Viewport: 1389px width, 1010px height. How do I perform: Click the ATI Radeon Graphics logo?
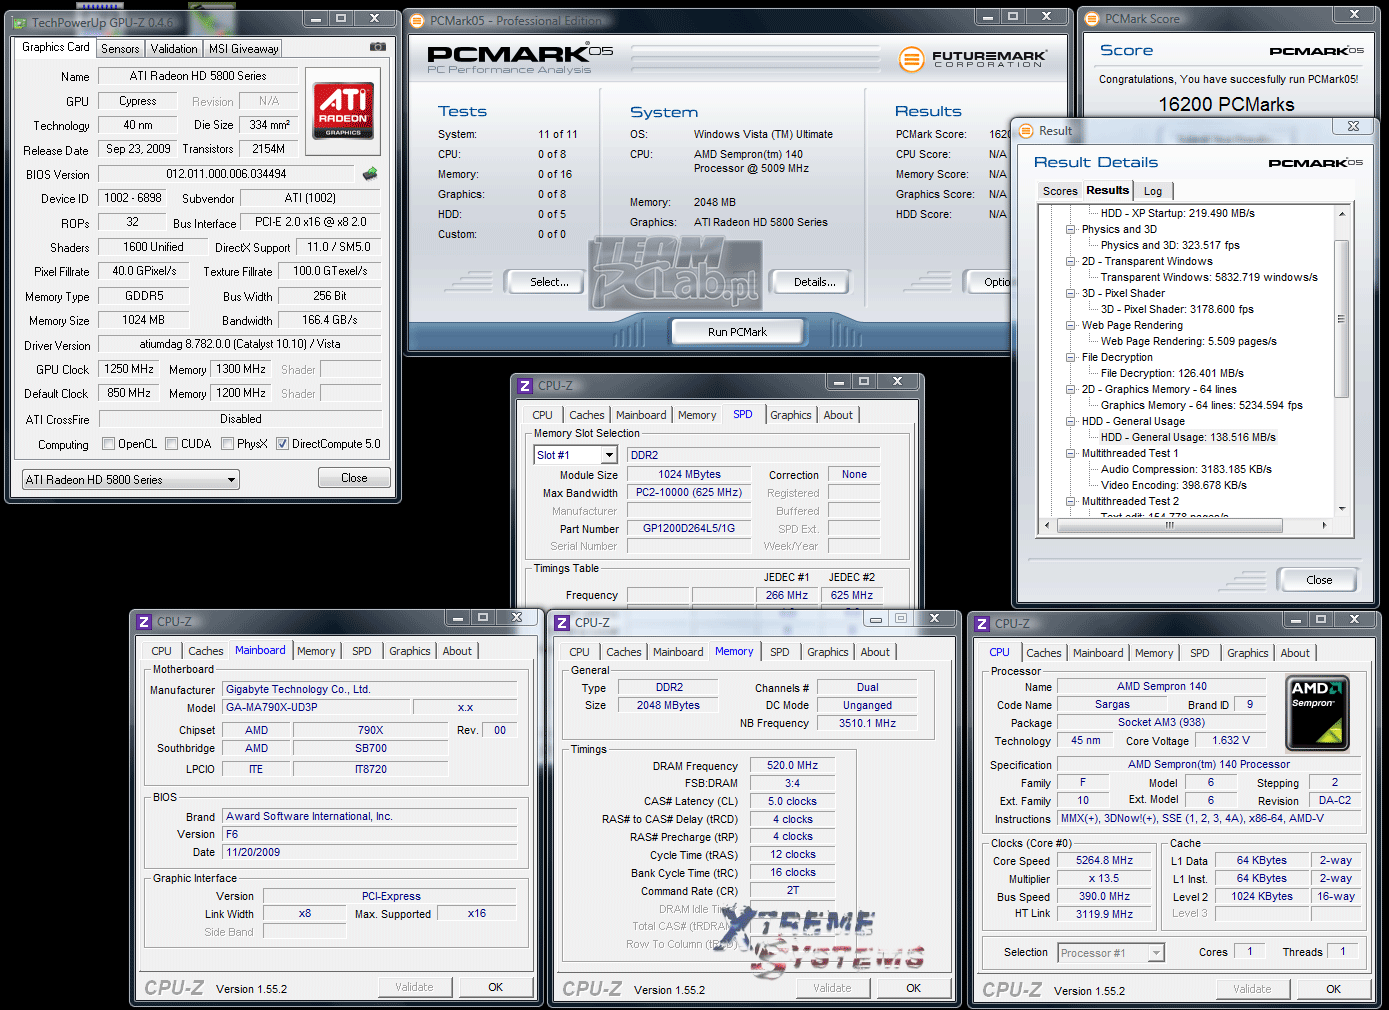(x=343, y=109)
